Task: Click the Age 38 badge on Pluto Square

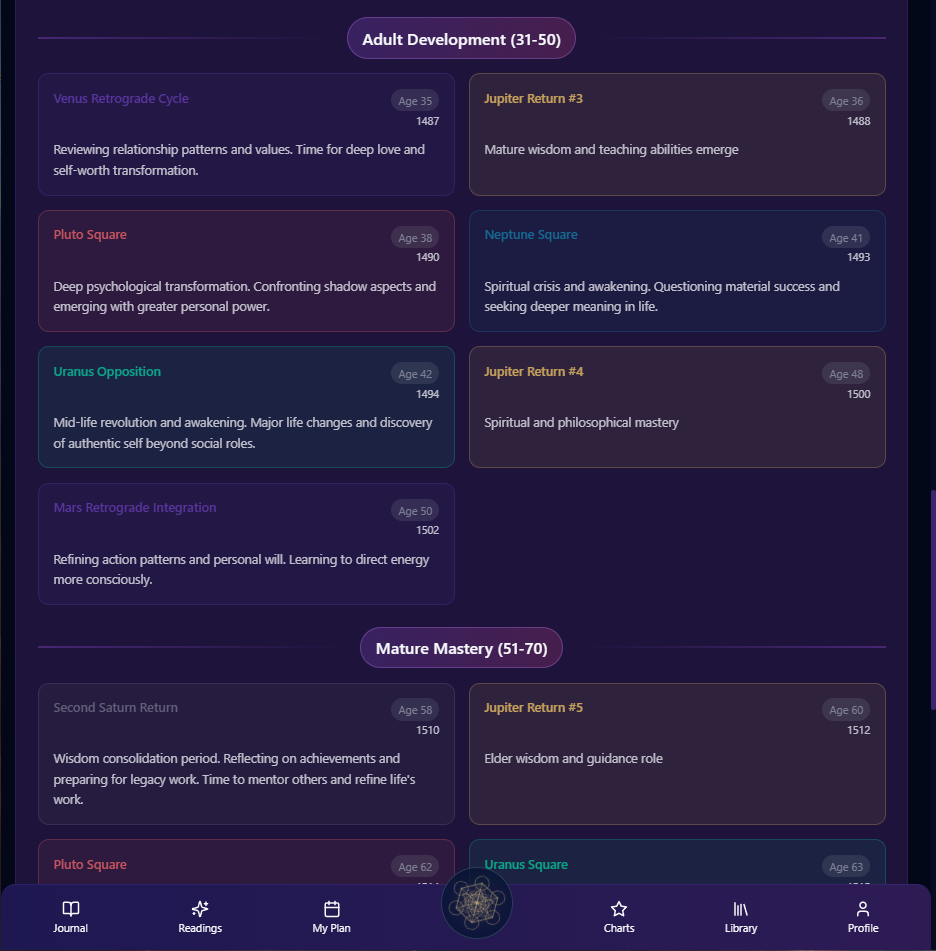Action: tap(415, 238)
